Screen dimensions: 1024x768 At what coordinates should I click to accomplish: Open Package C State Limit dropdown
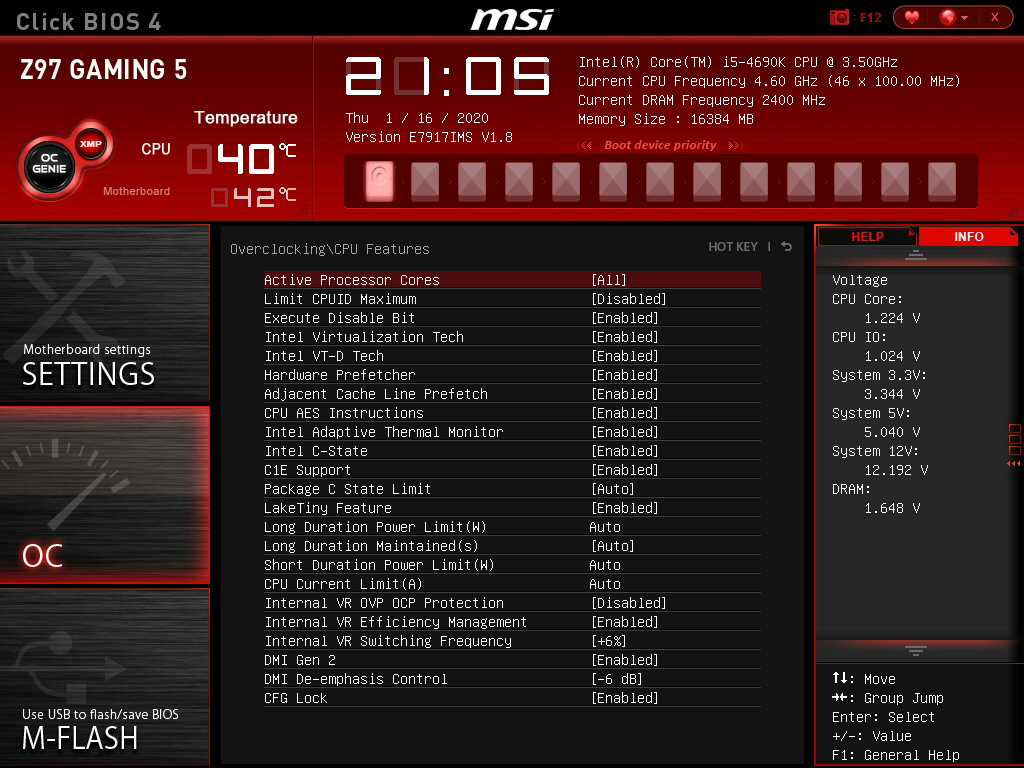(512, 489)
